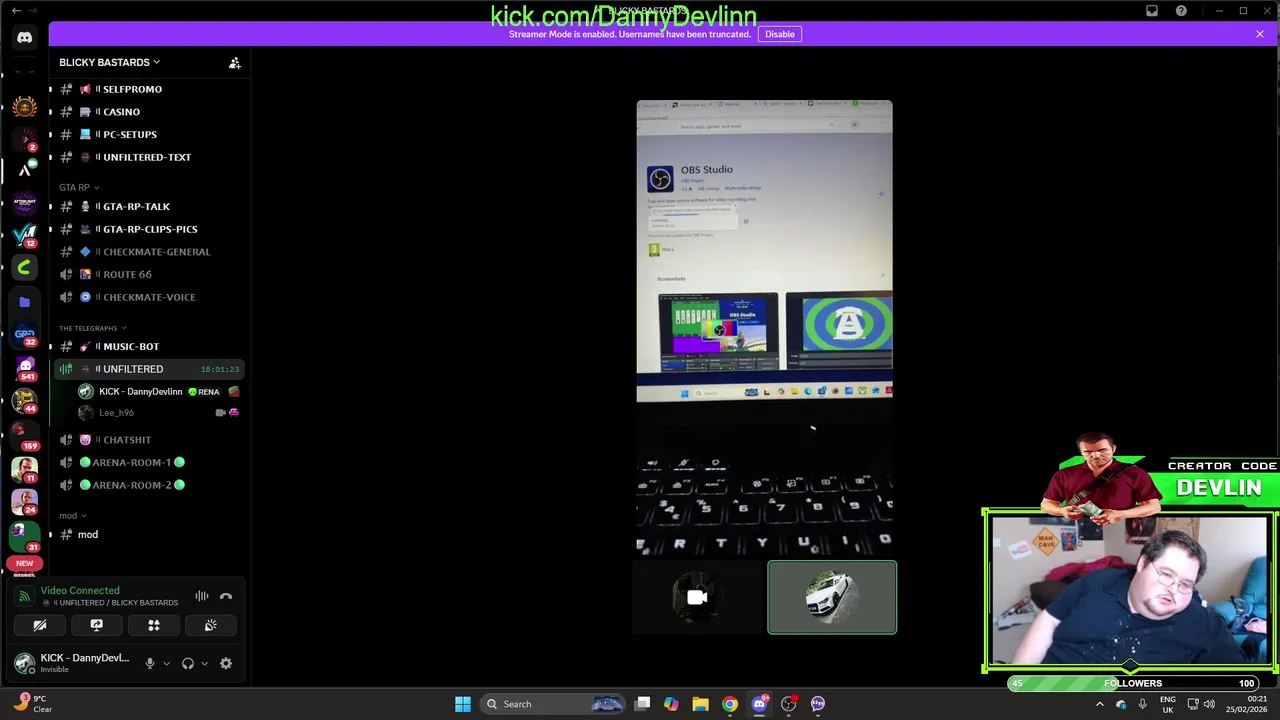This screenshot has width=1280, height=720.
Task: Open microphone input options arrow
Action: pos(166,663)
